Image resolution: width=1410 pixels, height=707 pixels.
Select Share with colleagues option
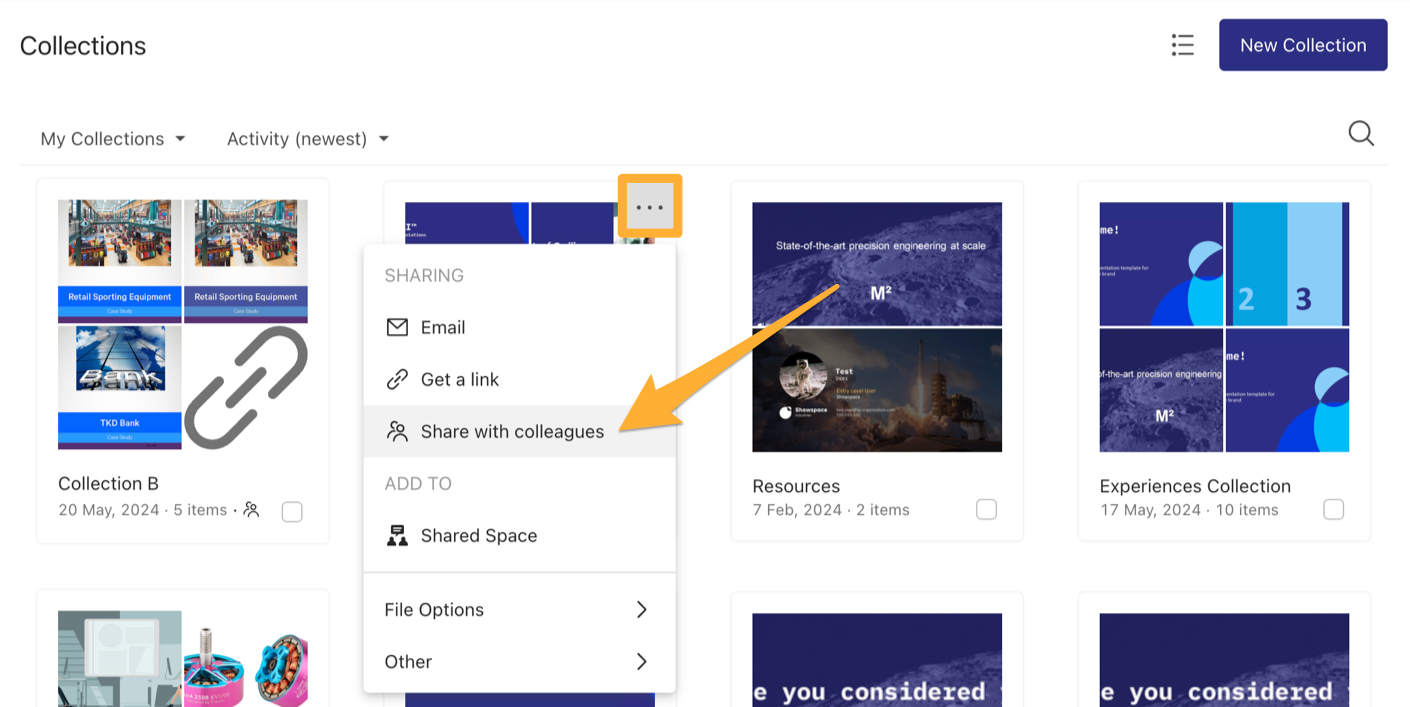(x=520, y=431)
